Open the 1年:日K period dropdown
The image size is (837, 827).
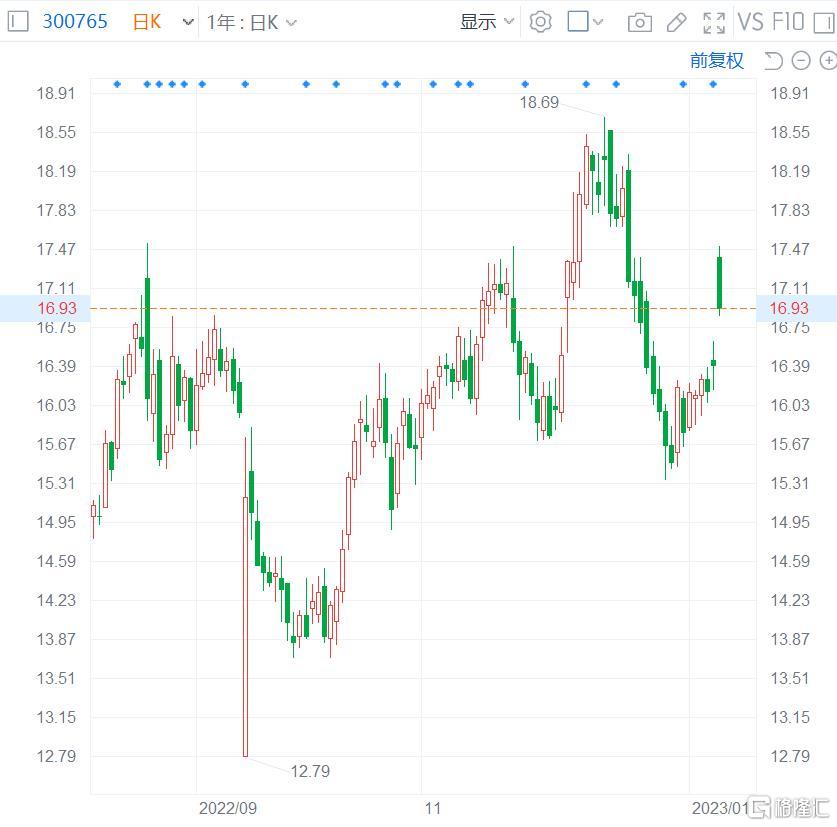(x=251, y=22)
